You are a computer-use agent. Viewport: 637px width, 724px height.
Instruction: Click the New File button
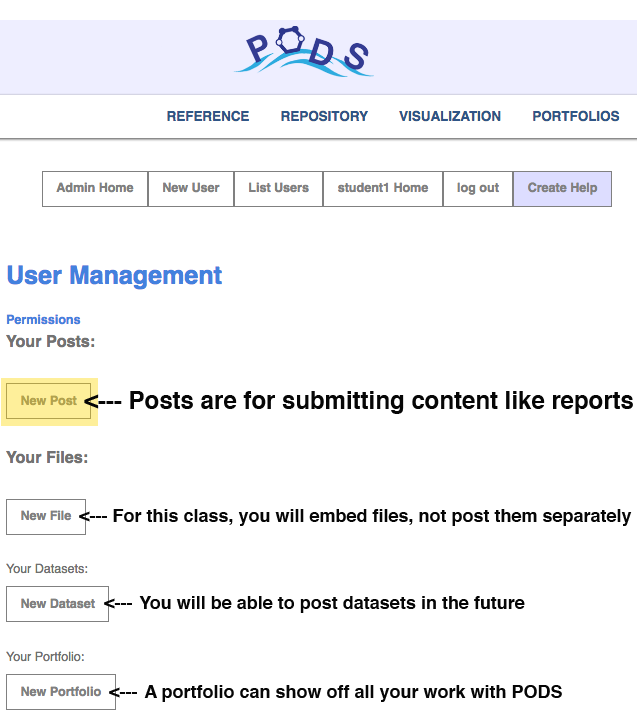coord(46,516)
